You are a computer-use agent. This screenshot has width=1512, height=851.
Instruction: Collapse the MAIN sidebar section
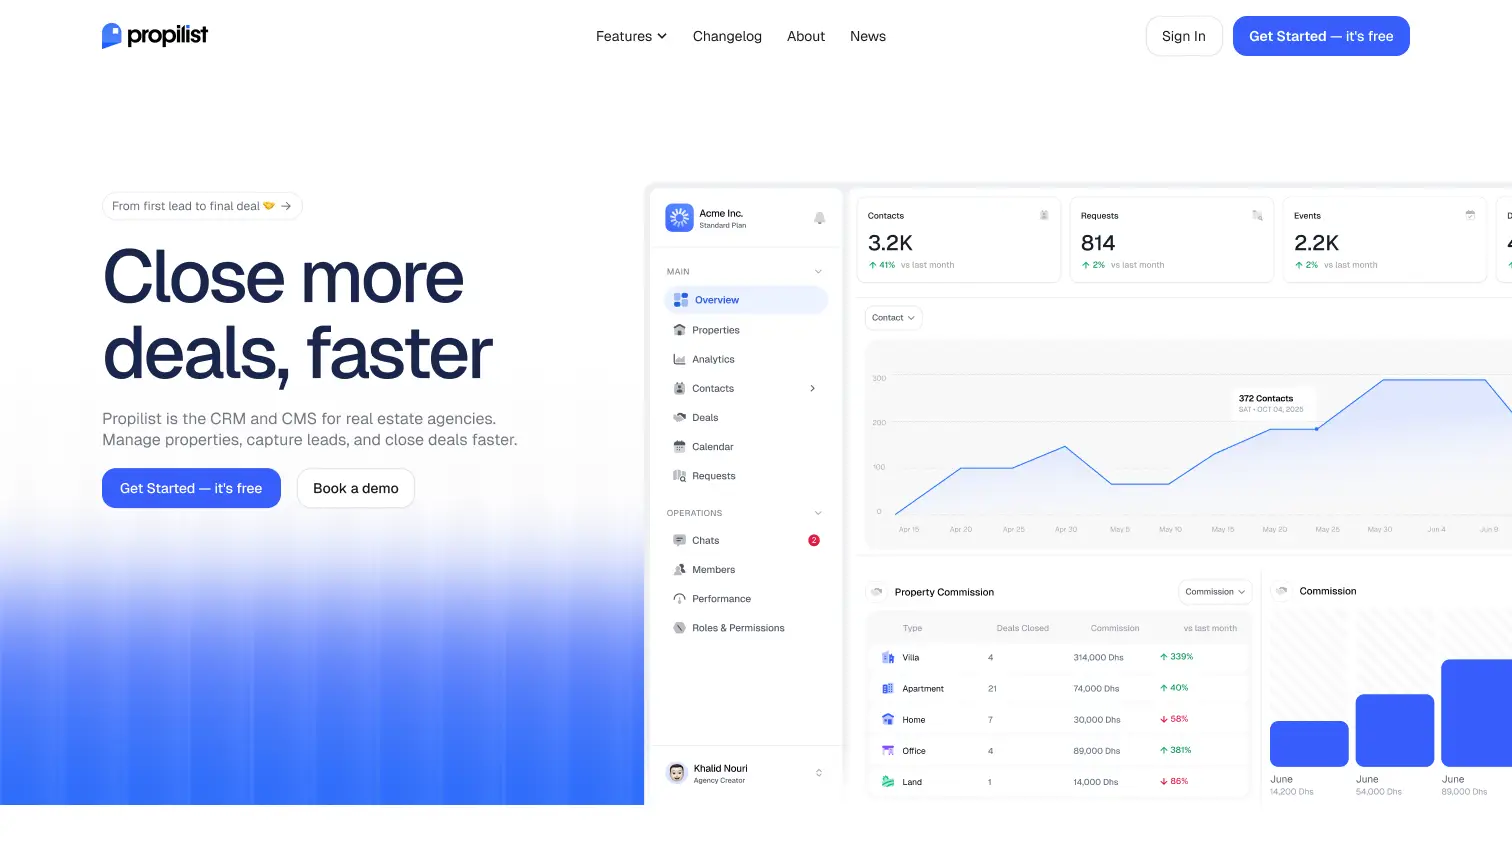click(818, 272)
